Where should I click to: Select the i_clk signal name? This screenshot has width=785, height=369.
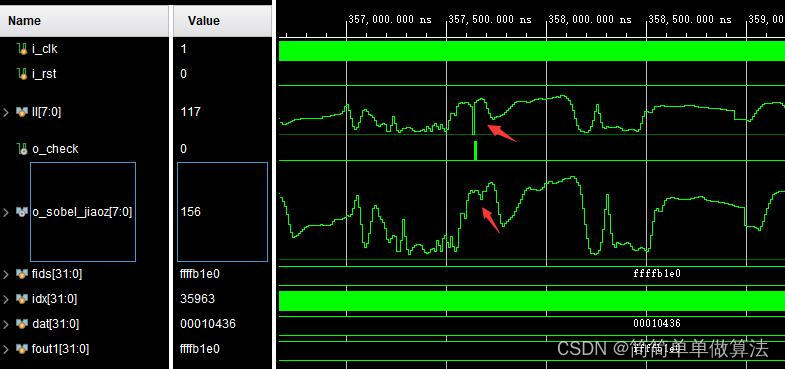point(45,49)
